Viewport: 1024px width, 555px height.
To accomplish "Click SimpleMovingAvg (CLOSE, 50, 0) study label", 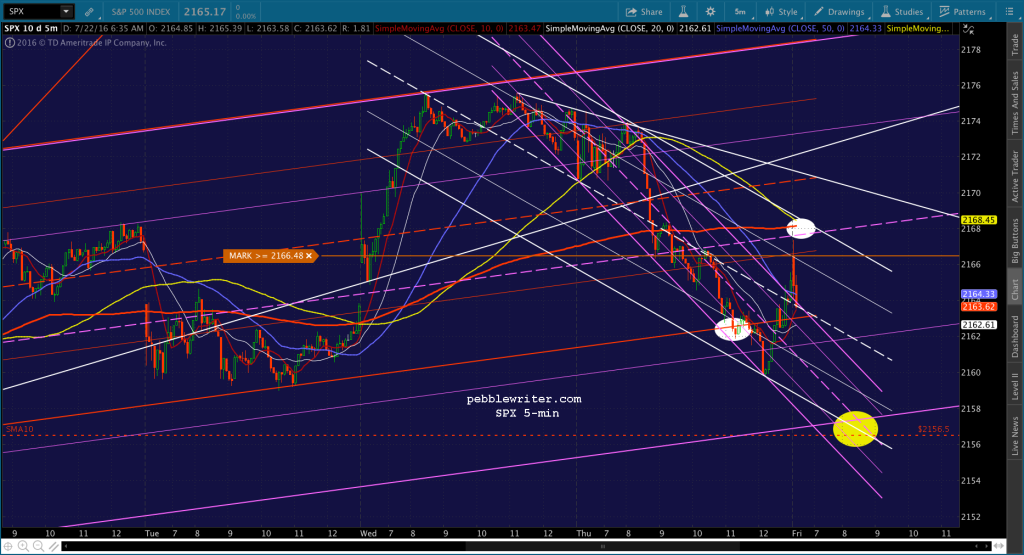I will [x=780, y=29].
